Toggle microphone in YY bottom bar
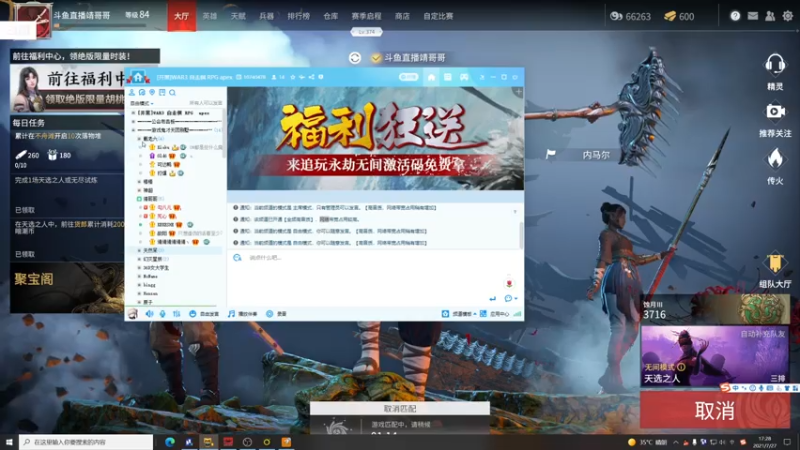This screenshot has width=800, height=450. click(162, 314)
